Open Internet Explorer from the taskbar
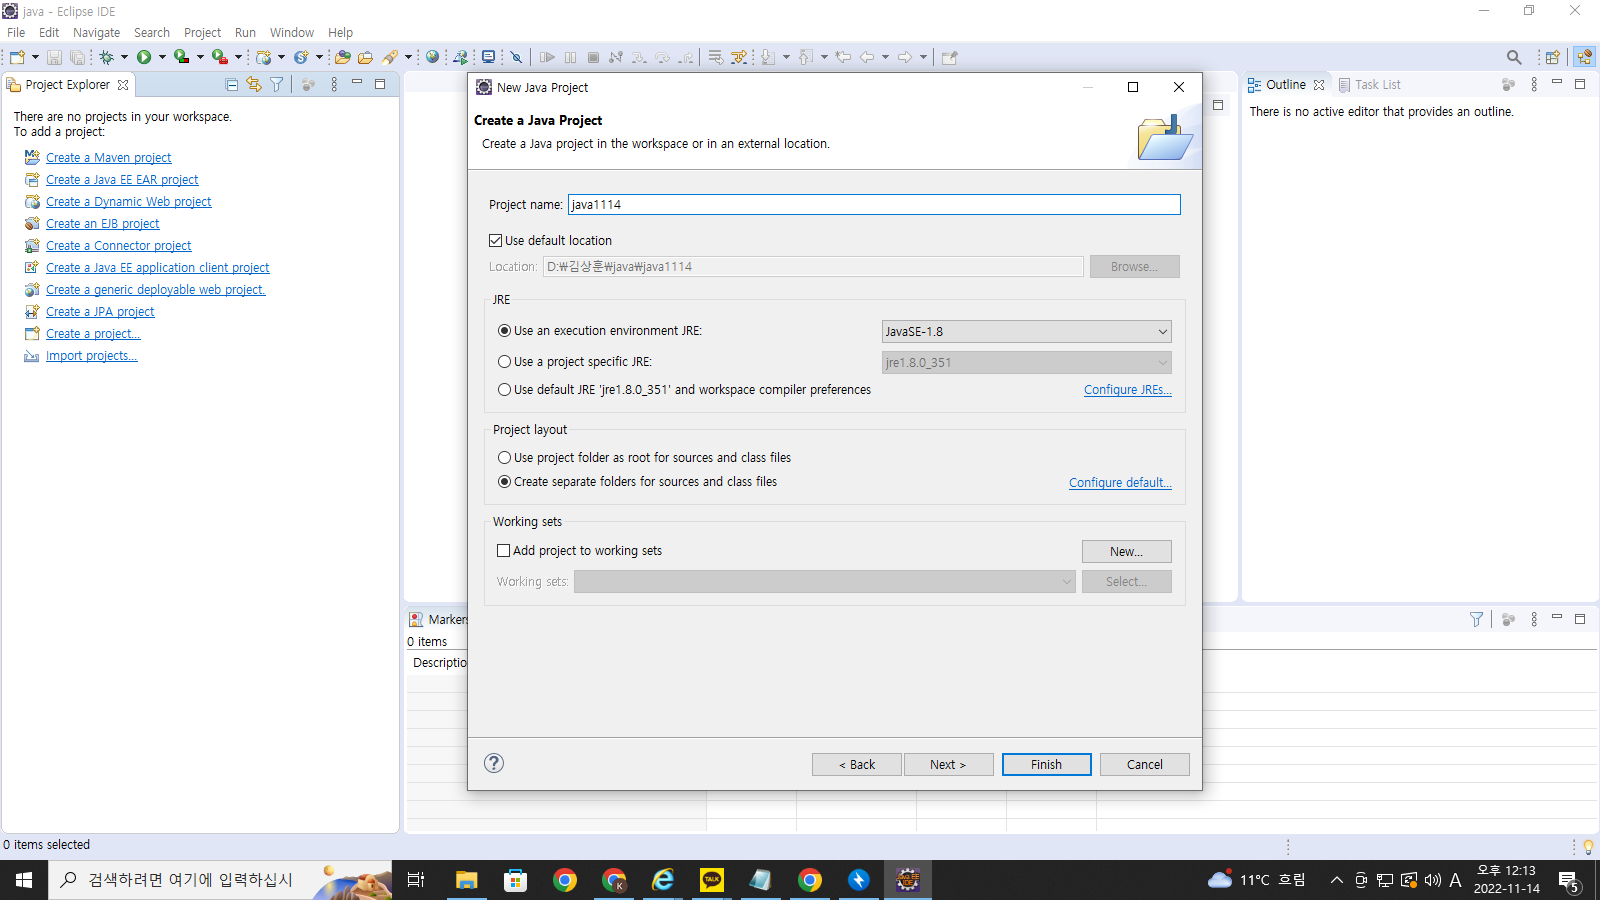1600x900 pixels. (x=663, y=880)
